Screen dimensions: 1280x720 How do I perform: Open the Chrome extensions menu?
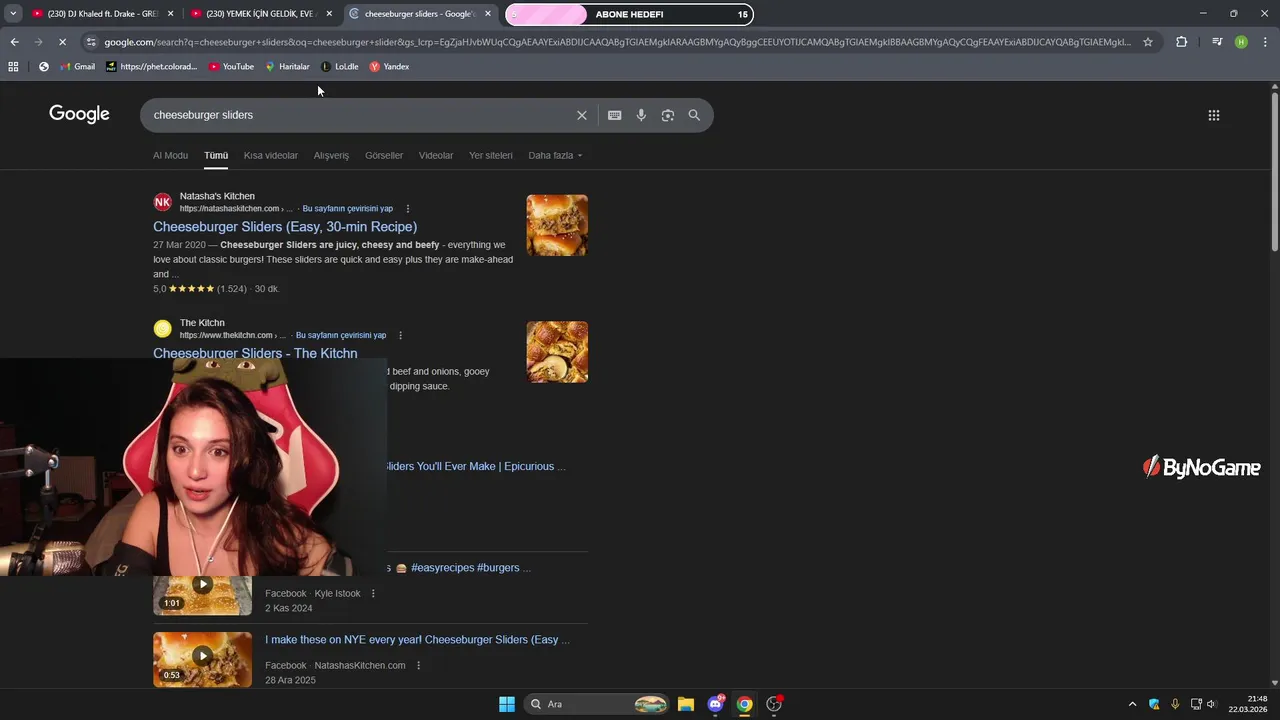point(1181,42)
